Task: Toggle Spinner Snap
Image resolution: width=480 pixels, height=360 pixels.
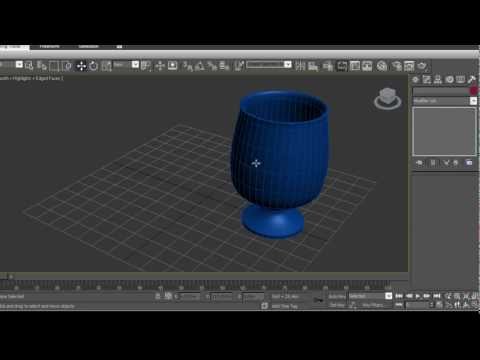Action: [224, 66]
